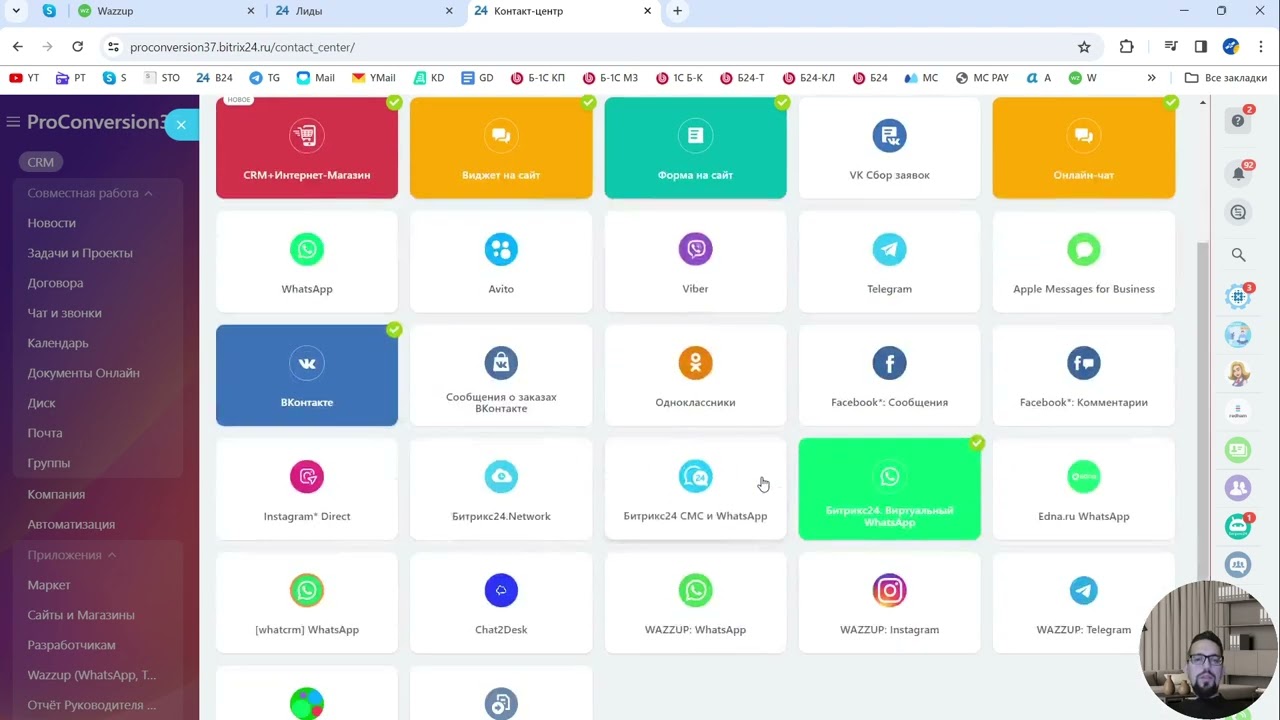Click the notifications bell icon
Screen dimensions: 1280x720
[x=1238, y=174]
